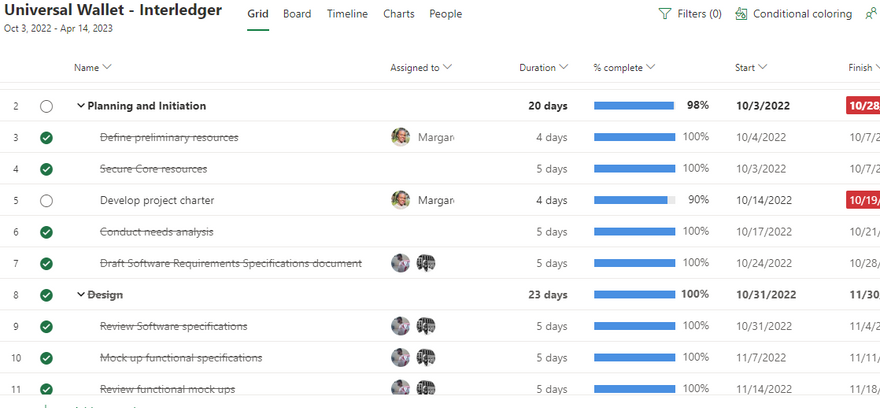Screen dimensions: 880x408
Task: Click the Conditional coloring icon
Action: pos(741,14)
